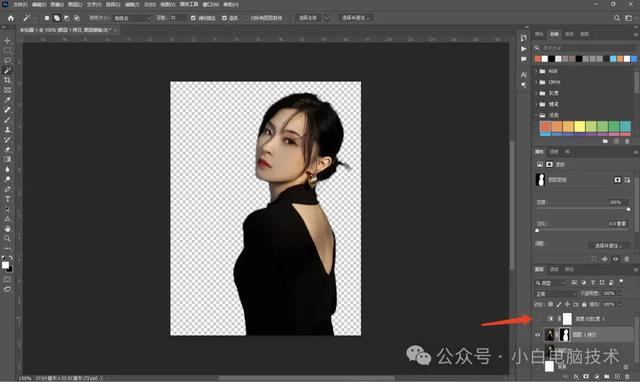Open the 取样大小 sample size dropdown
Image resolution: width=640 pixels, height=382 pixels.
tap(132, 18)
